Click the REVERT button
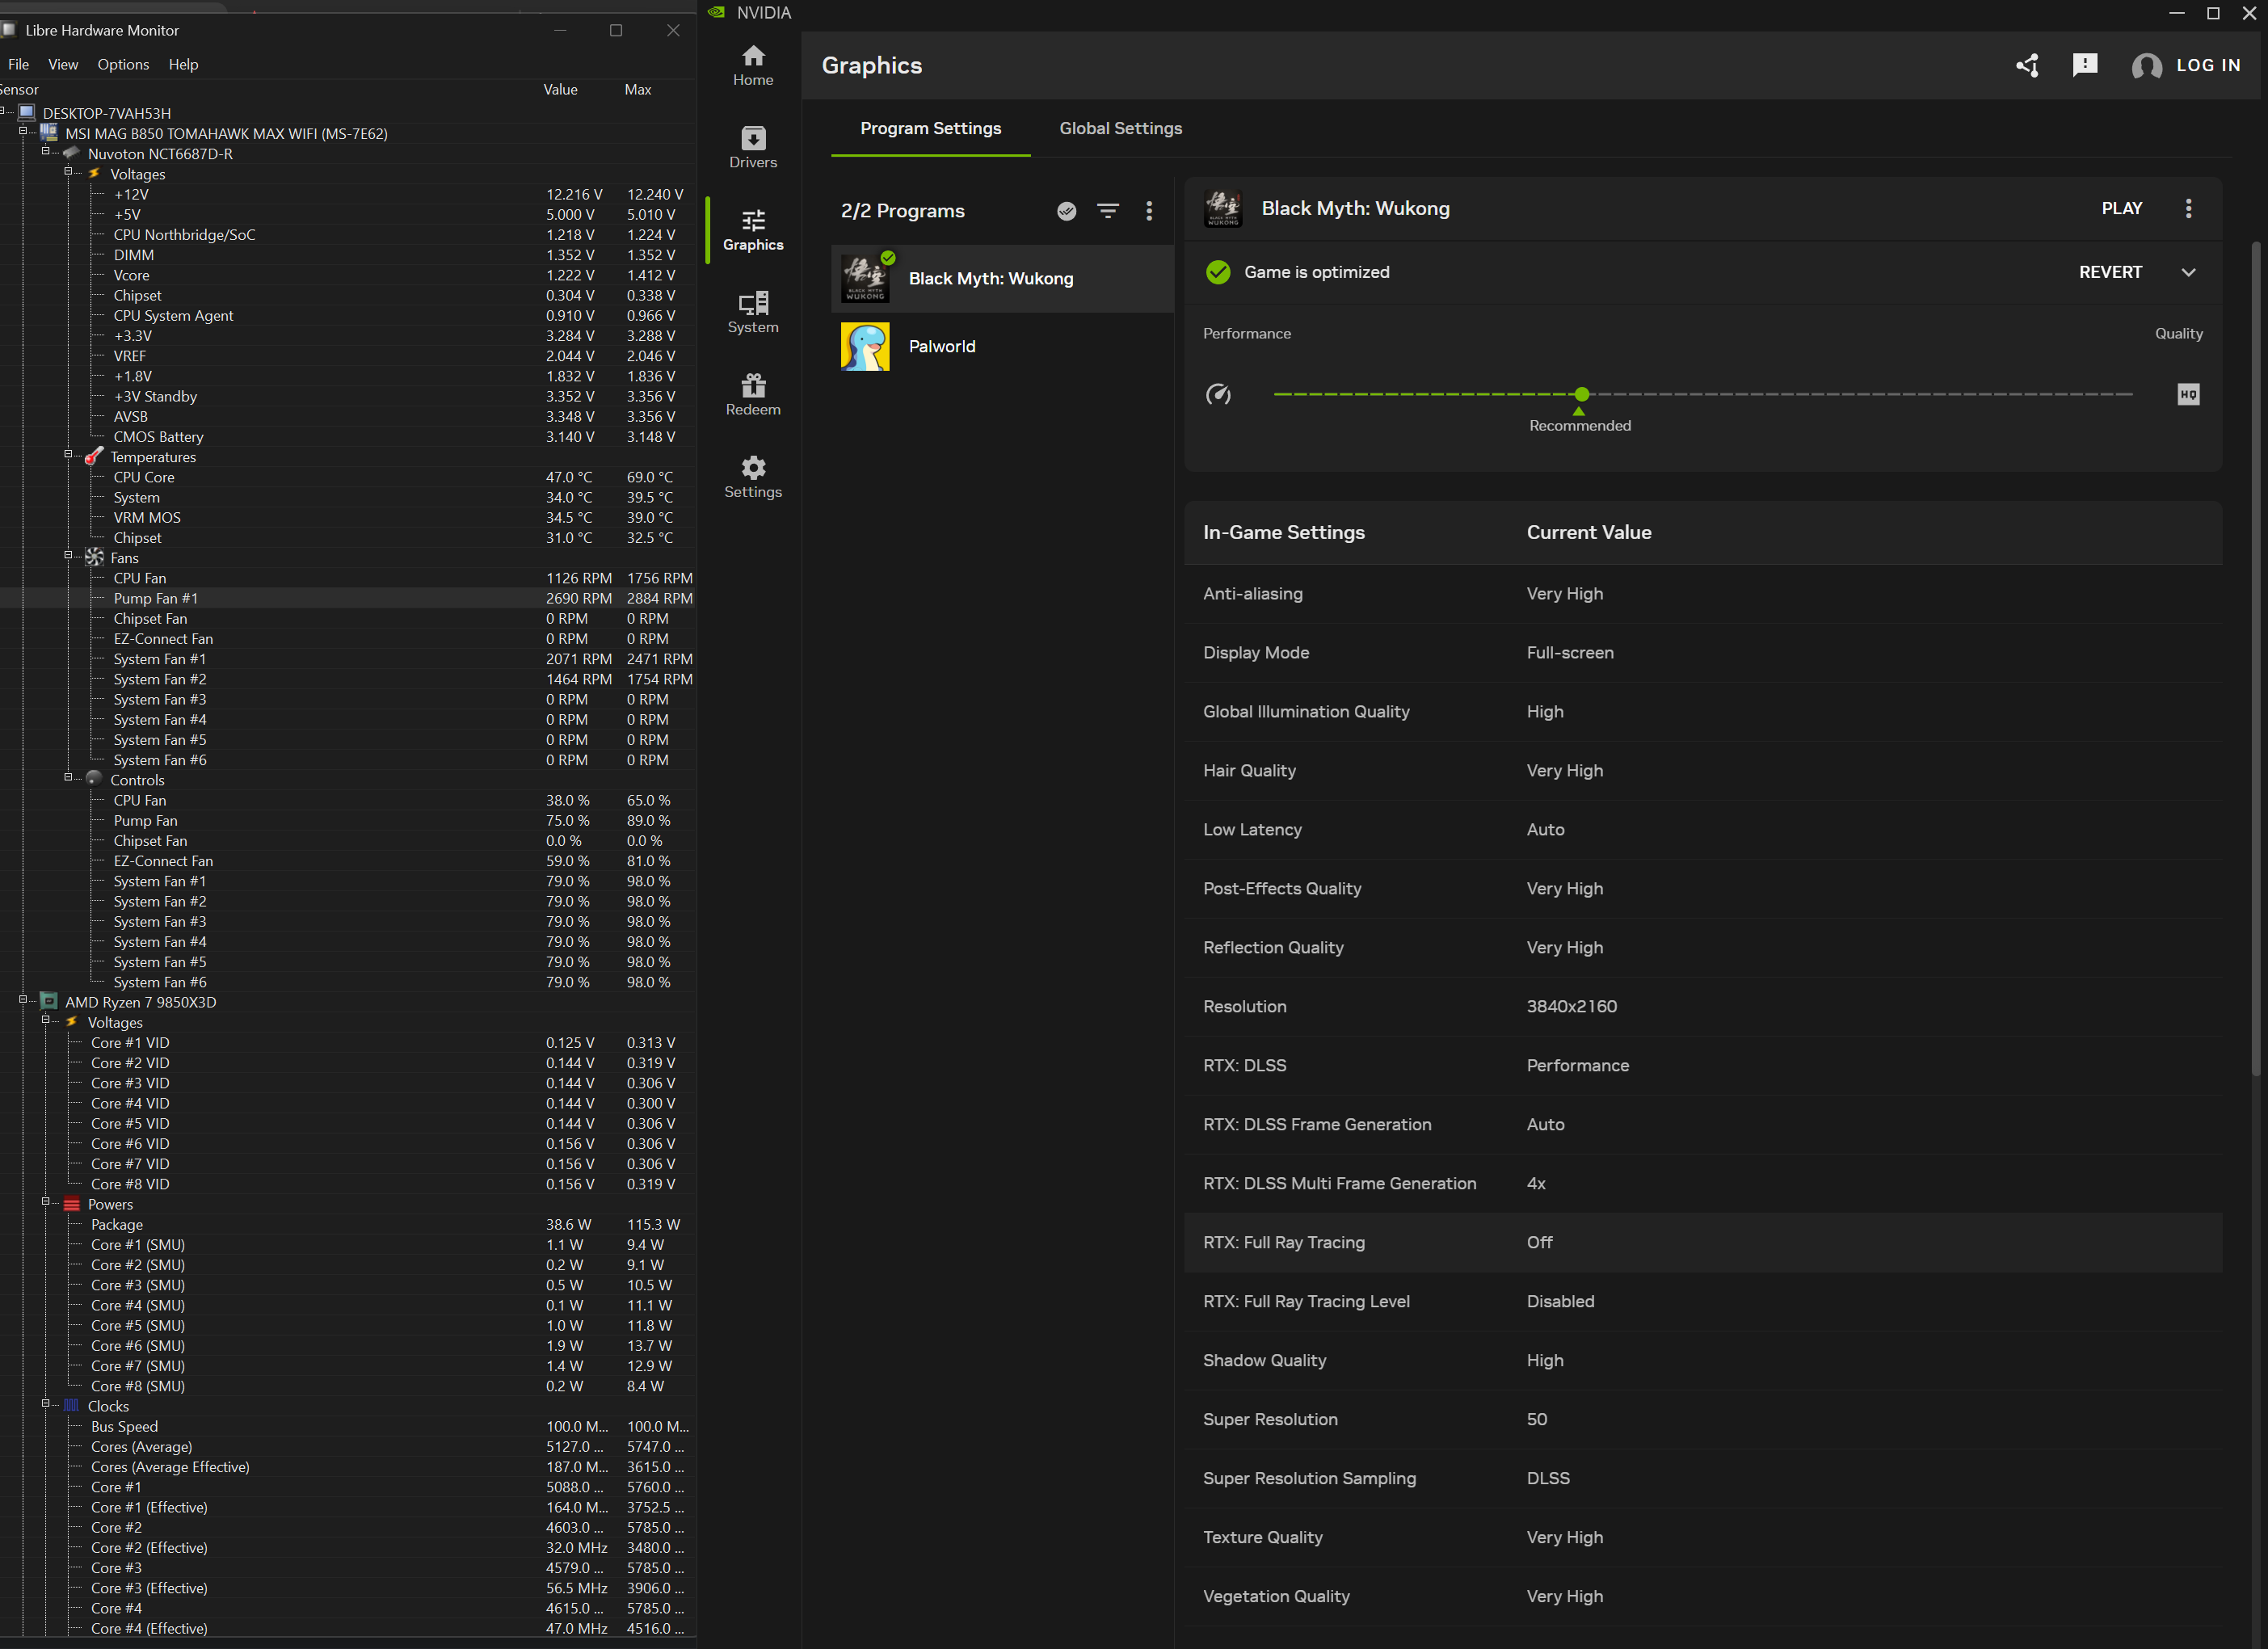The height and width of the screenshot is (1649, 2268). pyautogui.click(x=2110, y=272)
